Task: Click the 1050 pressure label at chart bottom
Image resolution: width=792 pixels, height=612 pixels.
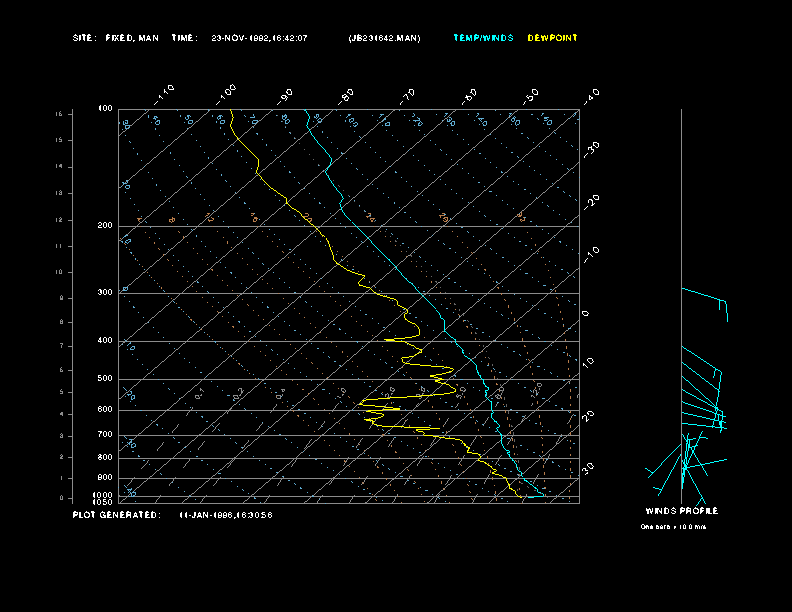Action: point(104,502)
